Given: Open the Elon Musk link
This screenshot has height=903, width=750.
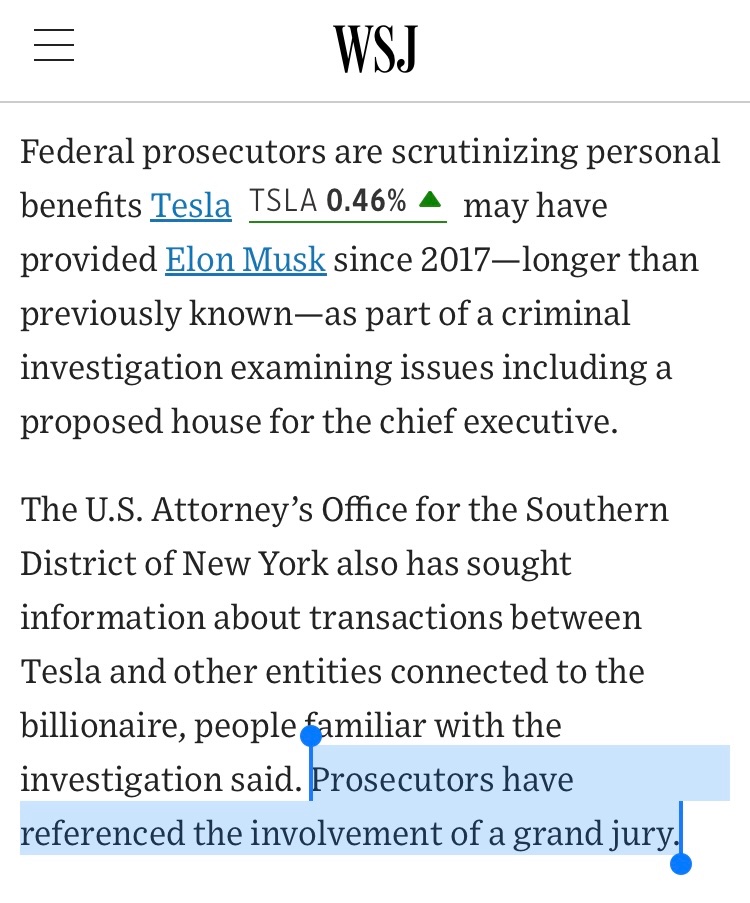Looking at the screenshot, I should [245, 260].
